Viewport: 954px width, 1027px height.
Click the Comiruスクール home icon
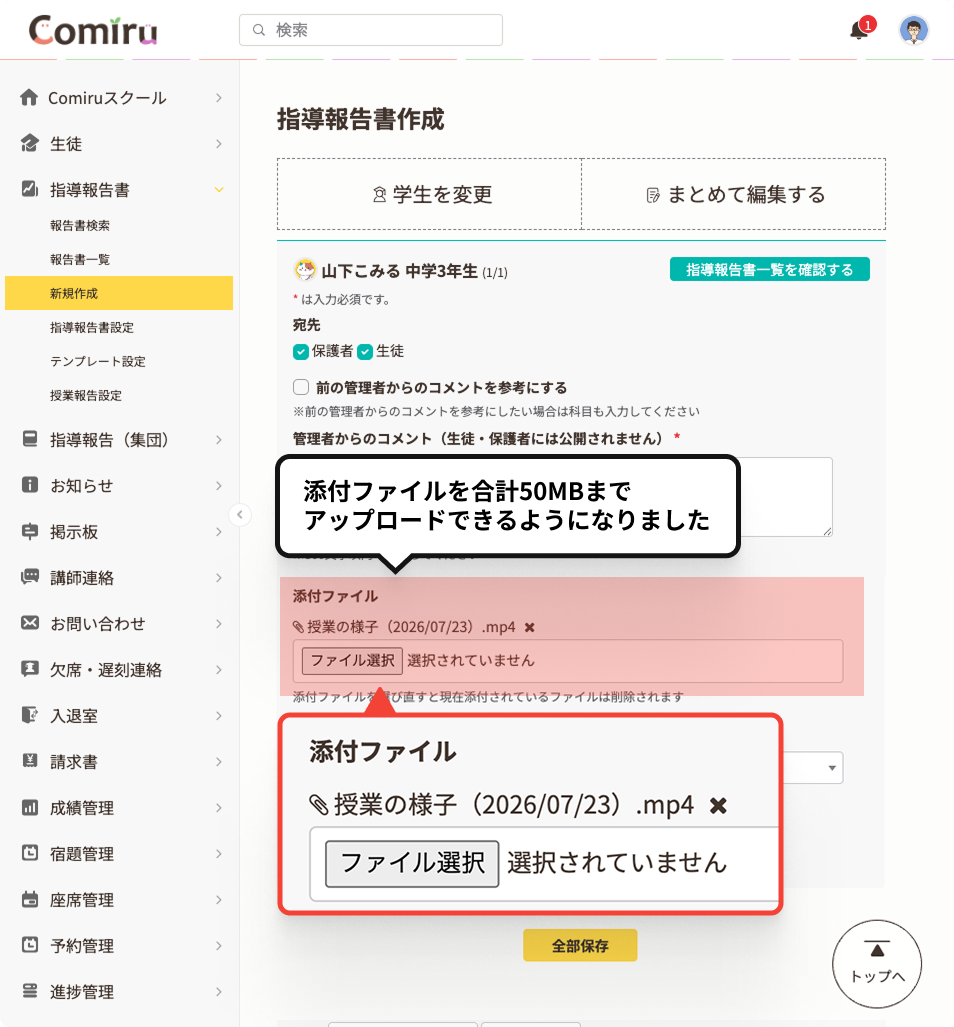pos(29,97)
